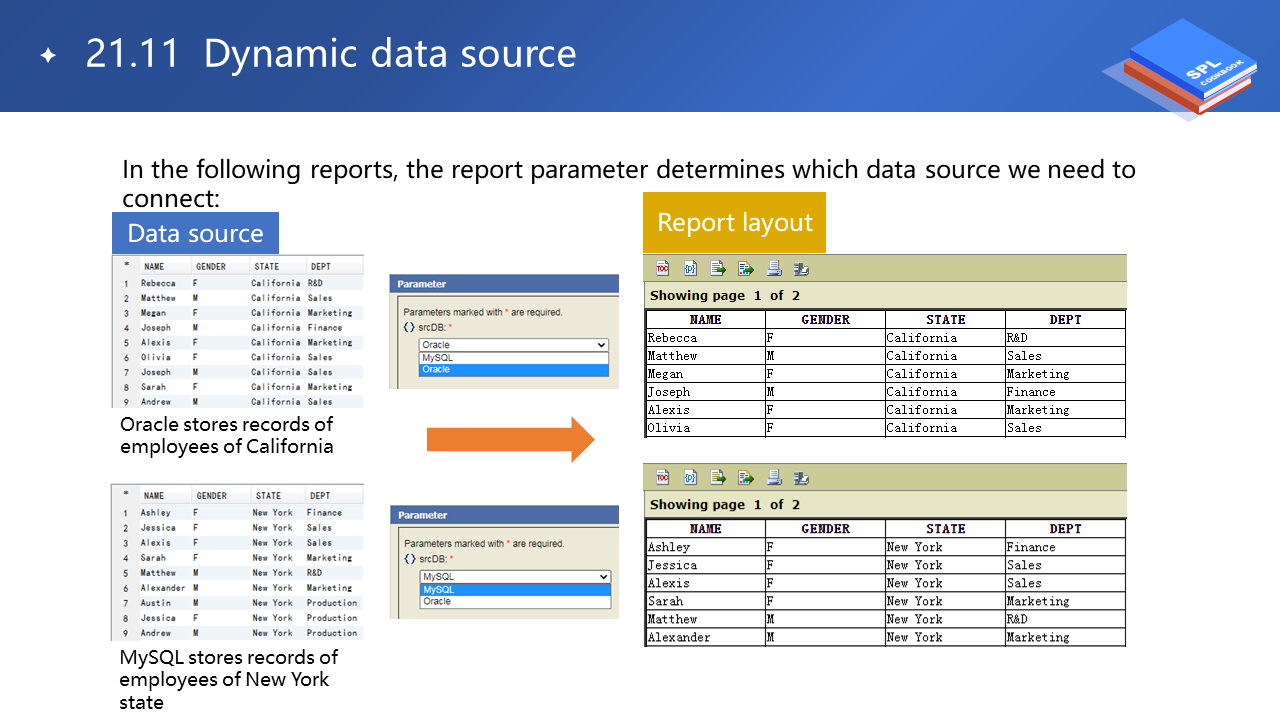Viewport: 1280px width, 720px height.
Task: Click the blue Data source label
Action: [x=195, y=233]
